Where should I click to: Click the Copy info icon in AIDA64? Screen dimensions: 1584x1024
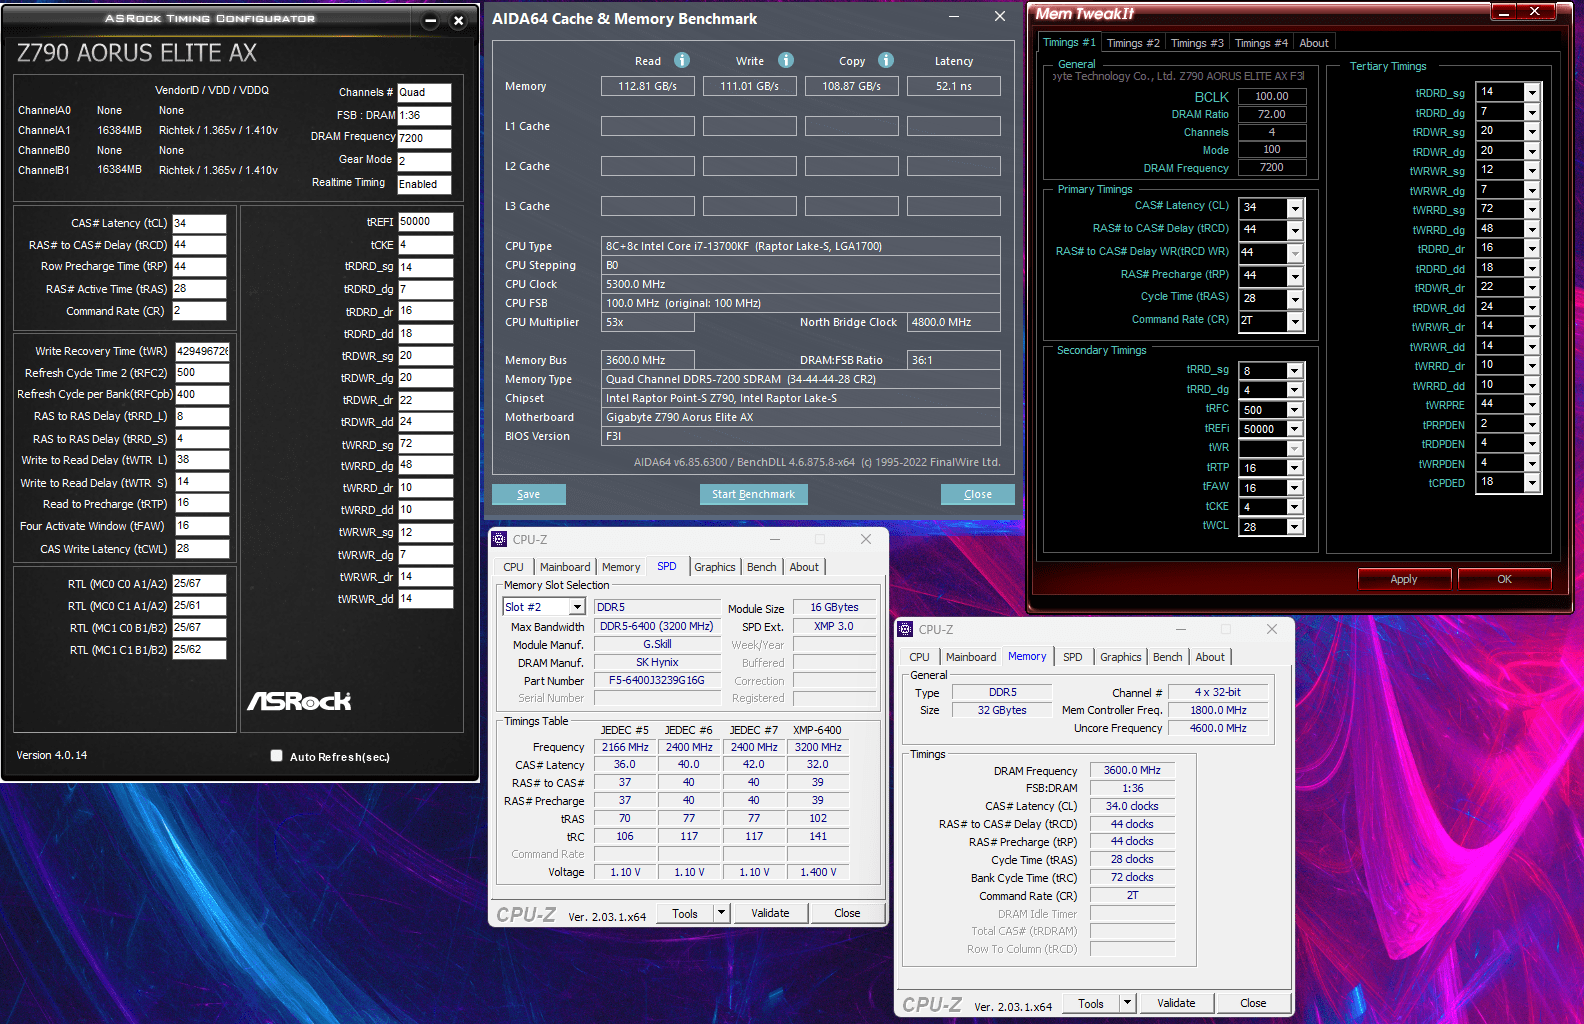tap(886, 60)
